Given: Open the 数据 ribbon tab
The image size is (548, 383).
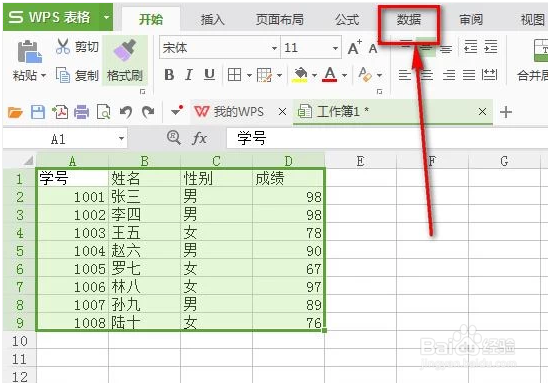Looking at the screenshot, I should [x=409, y=19].
